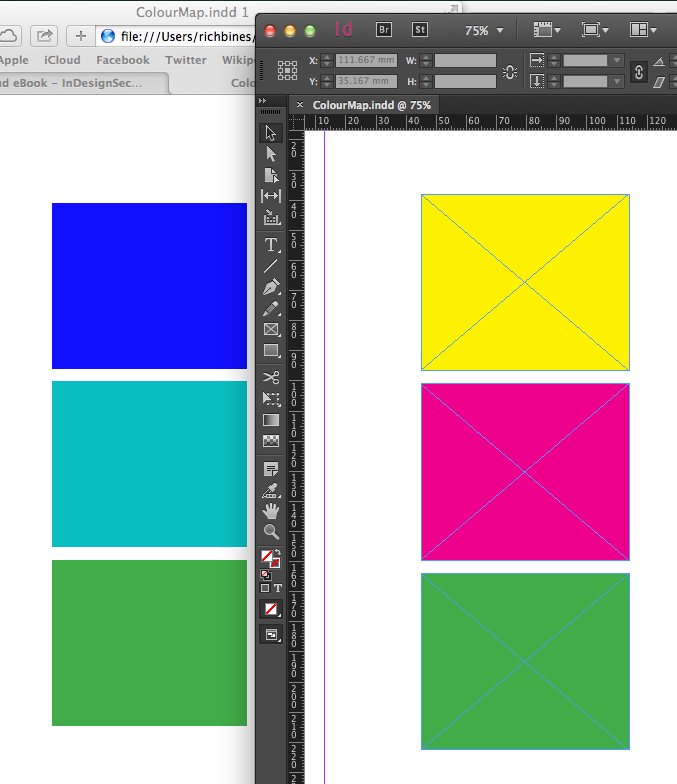The height and width of the screenshot is (784, 677).
Task: Open iCloud bookmark in Safari
Action: tap(62, 60)
